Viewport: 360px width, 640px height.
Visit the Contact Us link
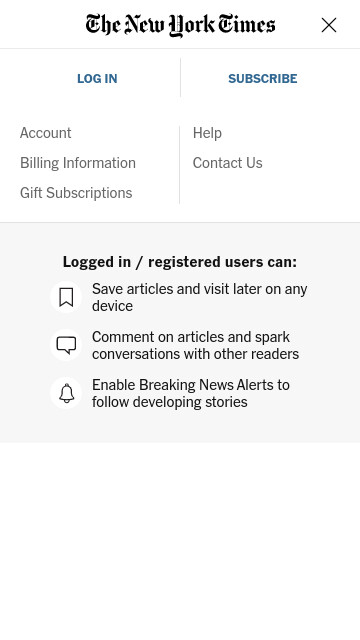point(227,163)
